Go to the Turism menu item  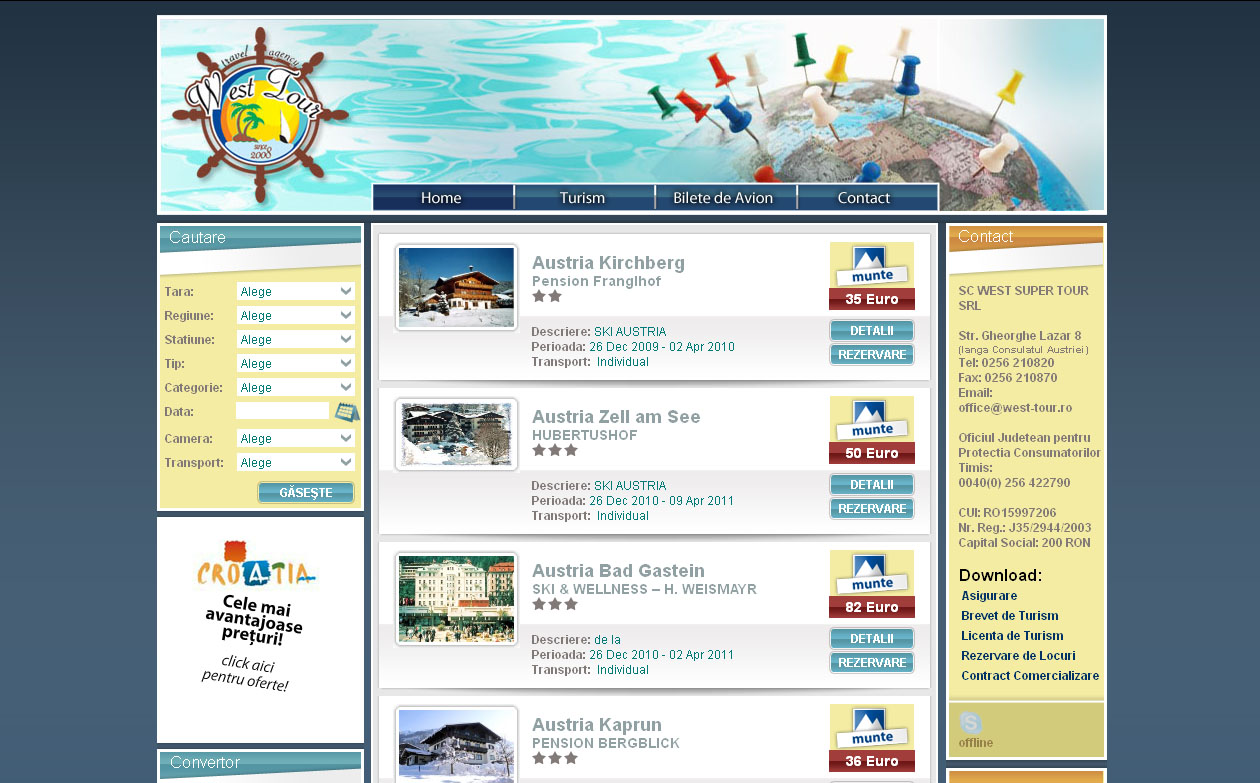(583, 198)
